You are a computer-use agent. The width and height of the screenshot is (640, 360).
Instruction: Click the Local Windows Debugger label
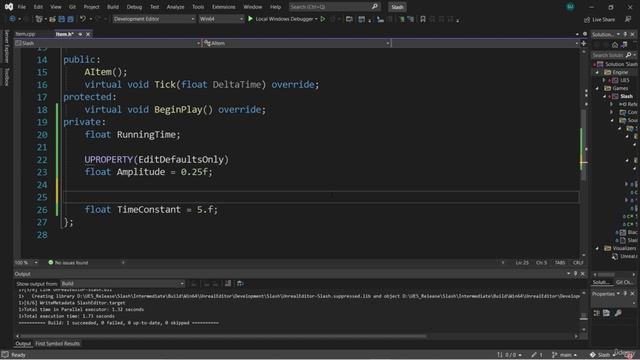point(284,19)
